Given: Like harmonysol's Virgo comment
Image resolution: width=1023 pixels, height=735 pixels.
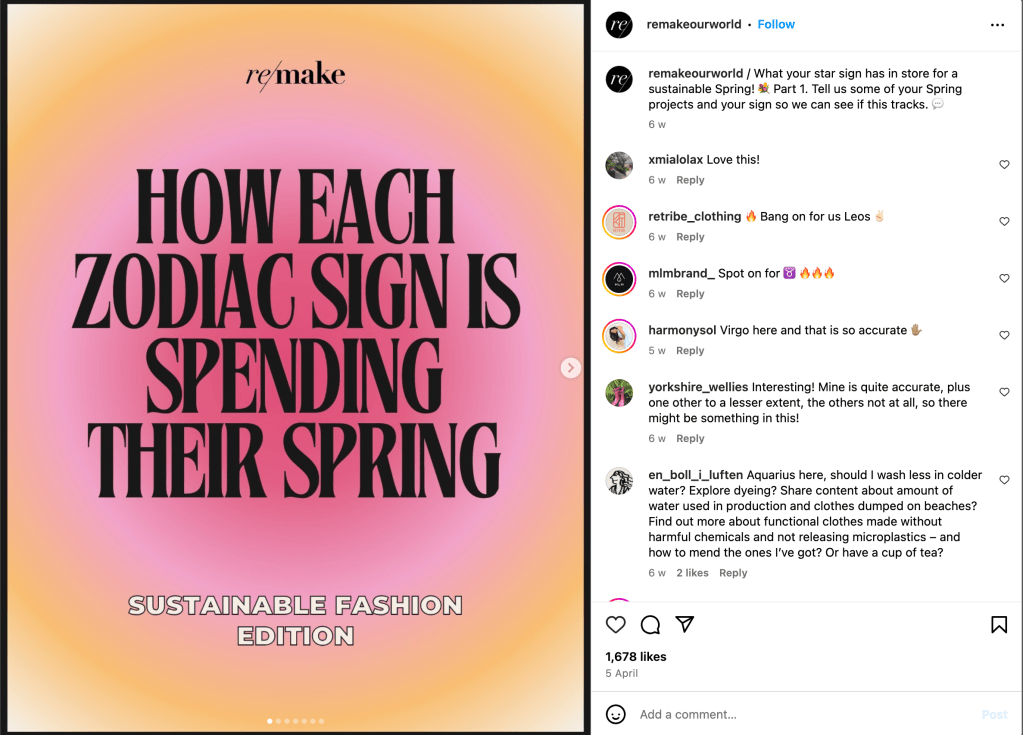Looking at the screenshot, I should 1004,336.
